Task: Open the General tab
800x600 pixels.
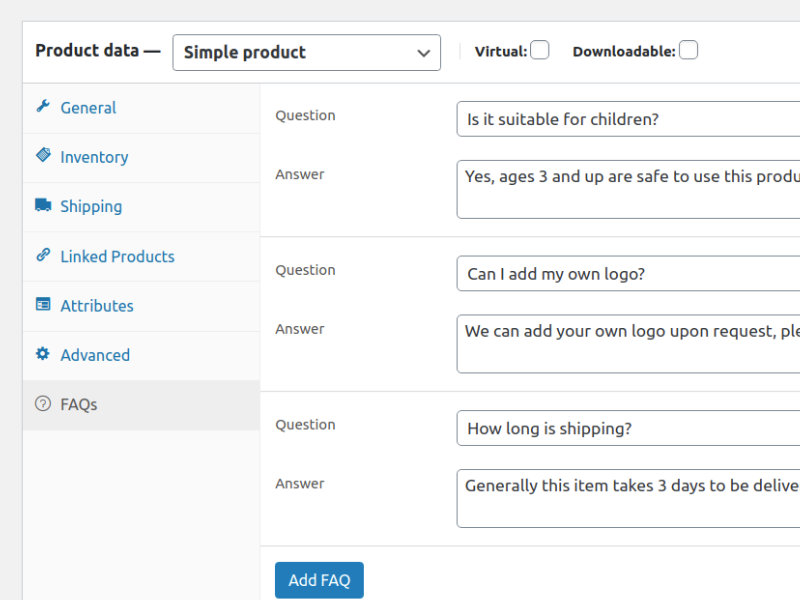Action: coord(141,108)
